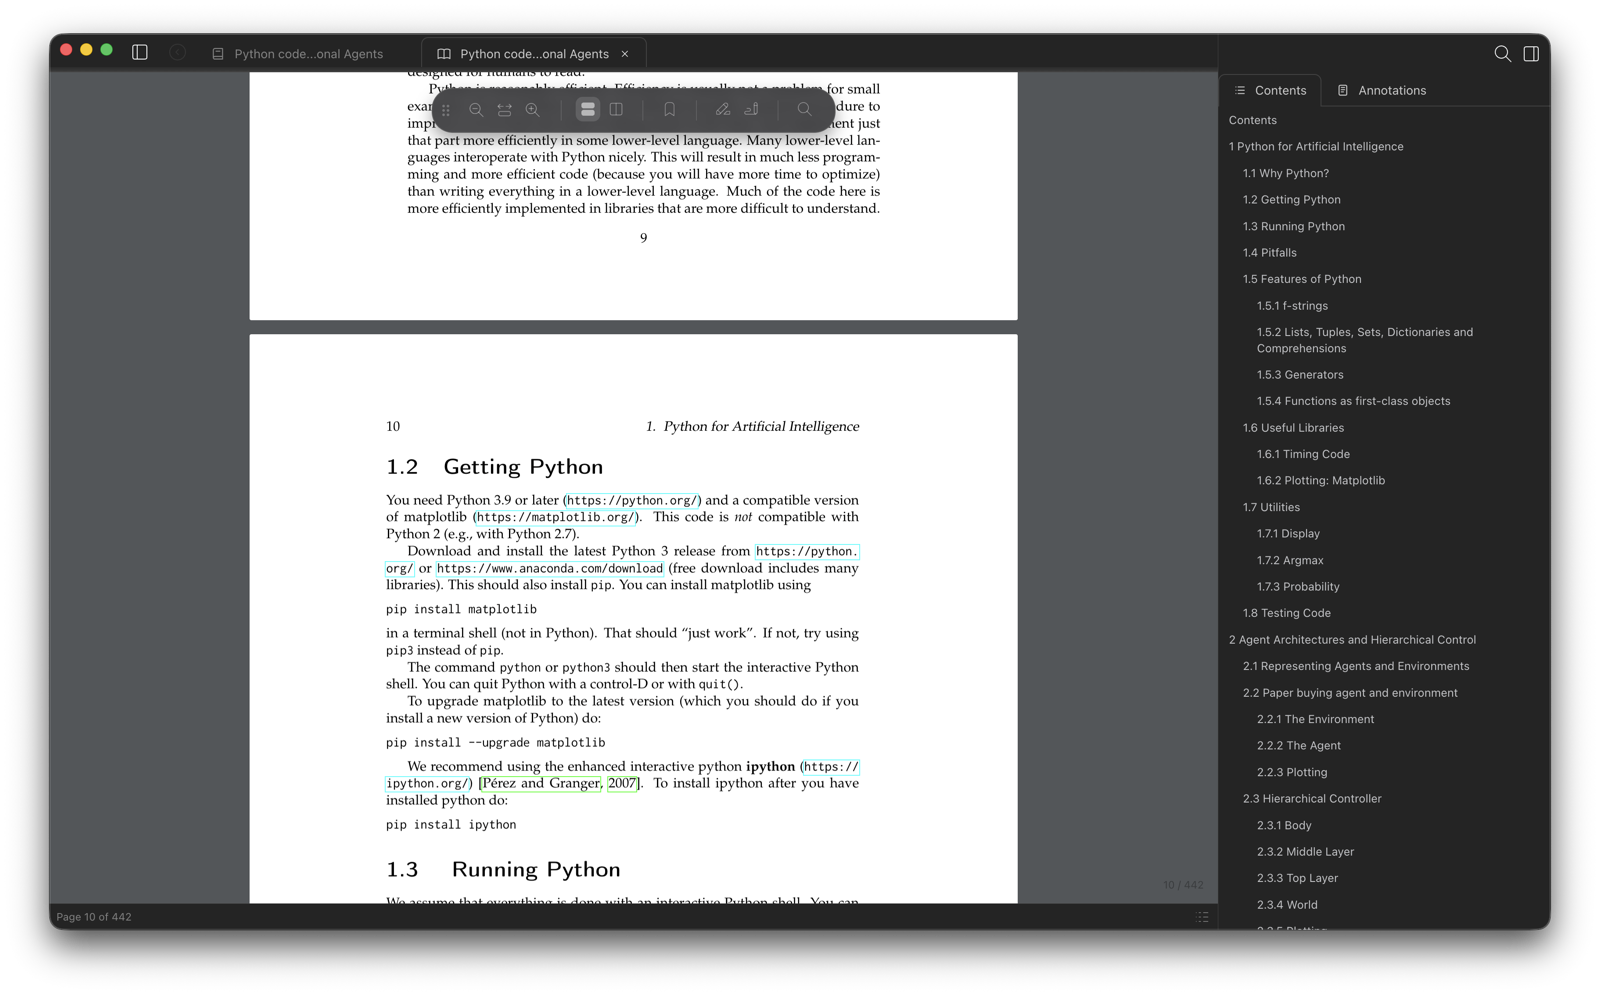This screenshot has height=995, width=1600.
Task: Jump to 2.2.1 The Environment
Action: 1315,719
